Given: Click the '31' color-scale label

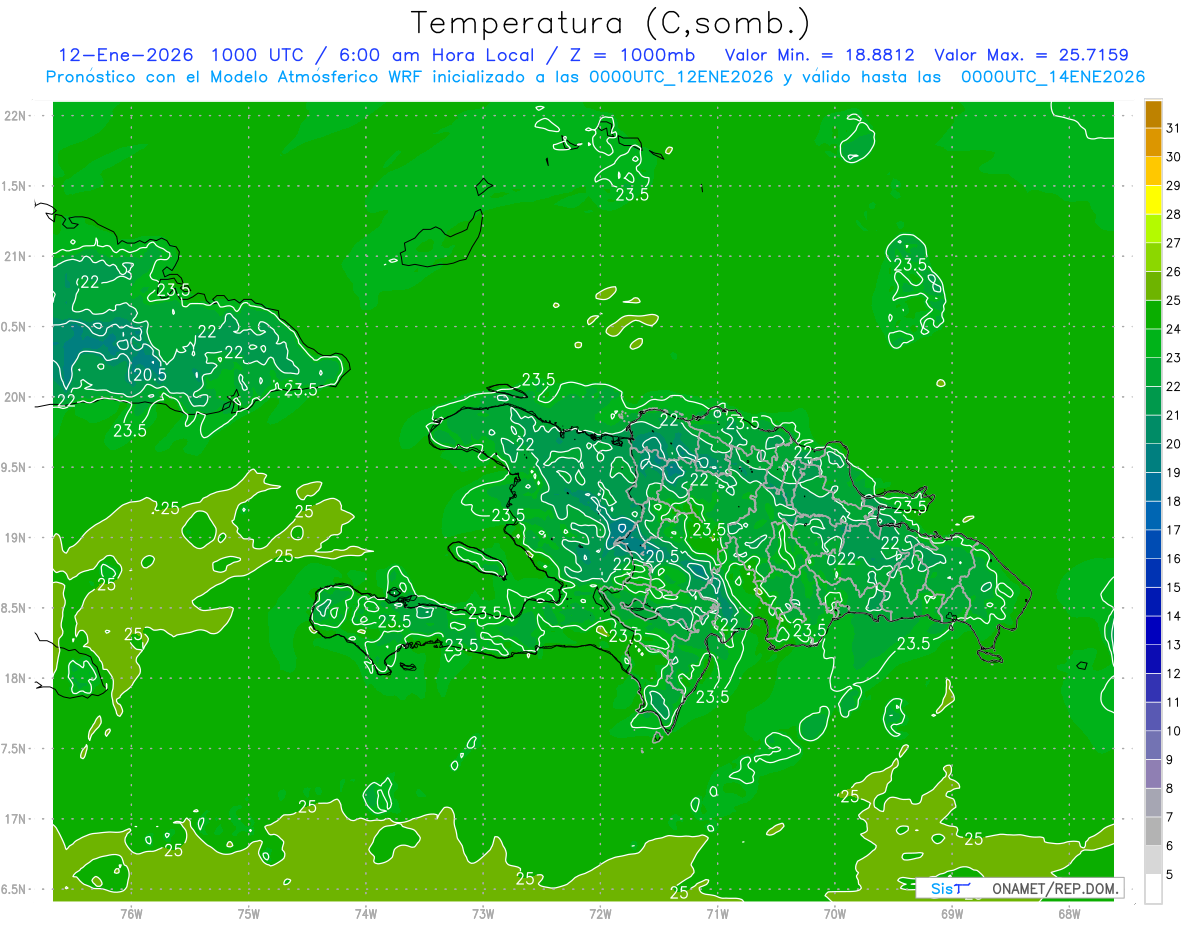Looking at the screenshot, I should (x=1174, y=128).
